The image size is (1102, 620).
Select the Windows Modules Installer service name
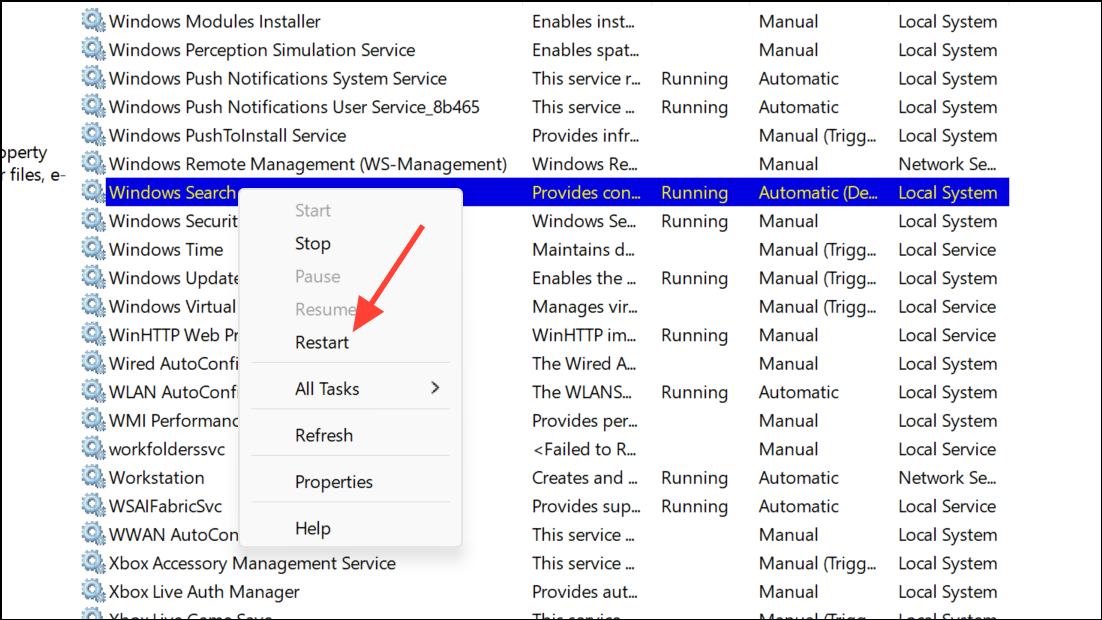tap(214, 22)
